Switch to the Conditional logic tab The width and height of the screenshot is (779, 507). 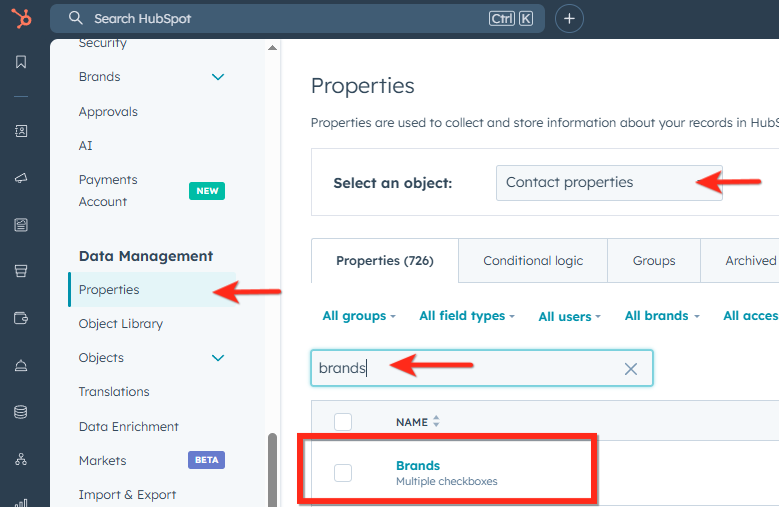coord(532,261)
